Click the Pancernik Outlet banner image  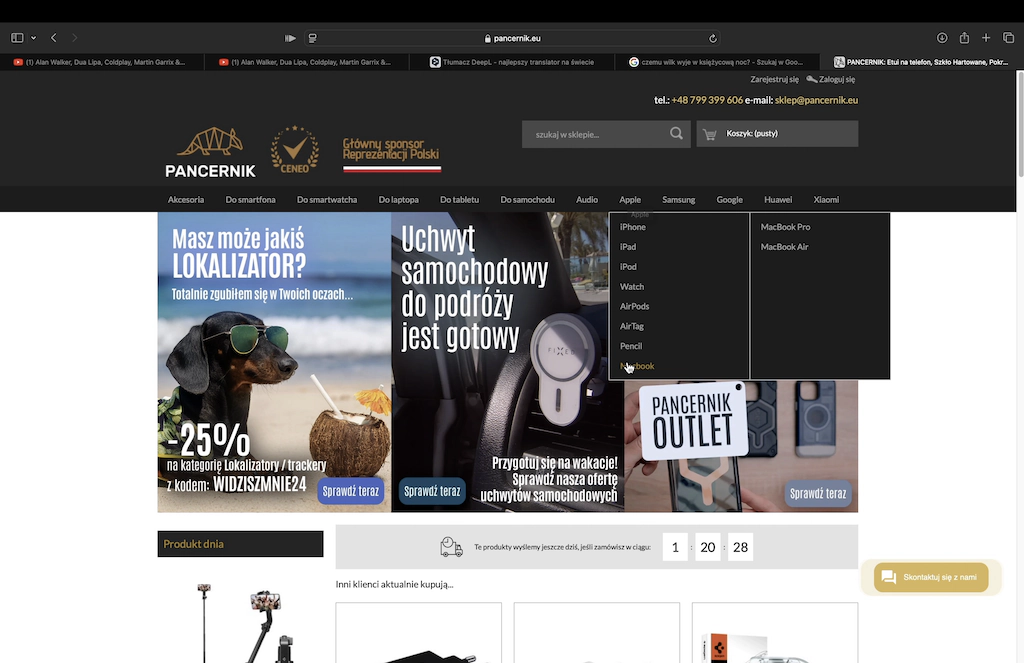tap(741, 446)
